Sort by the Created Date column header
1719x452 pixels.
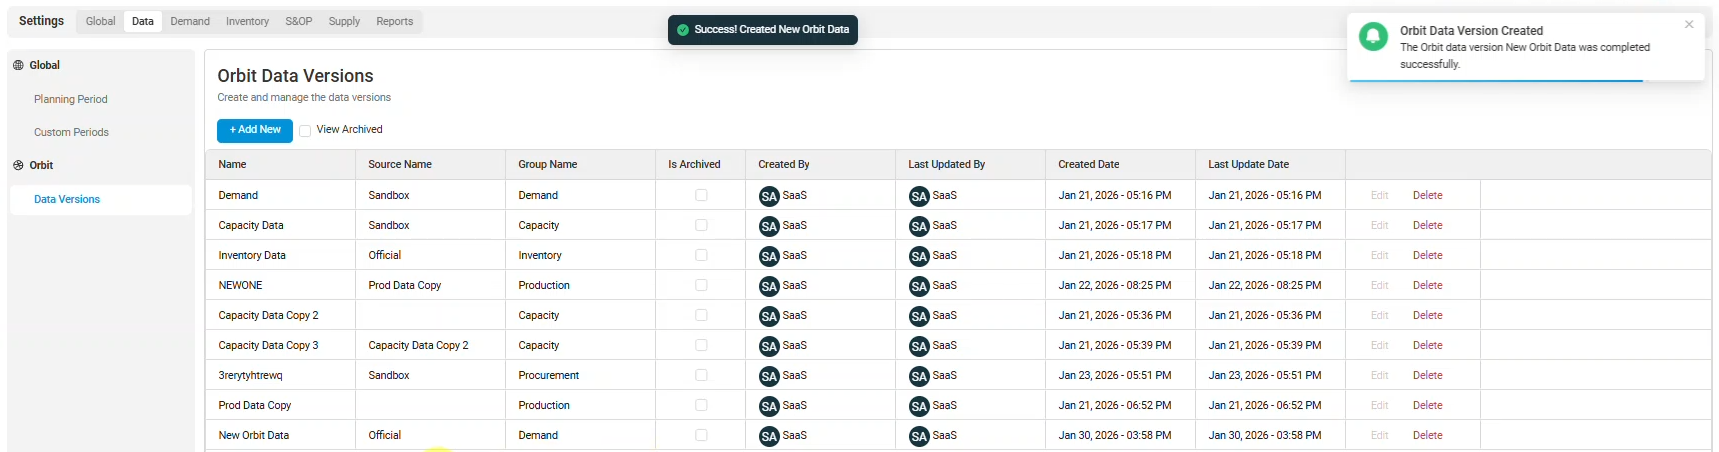(1088, 164)
